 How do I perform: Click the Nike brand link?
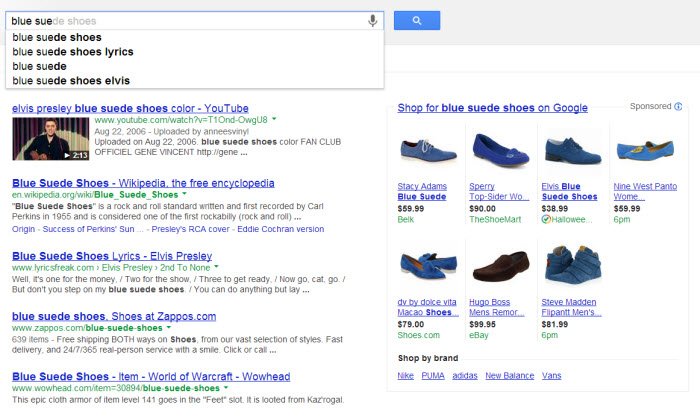[405, 376]
